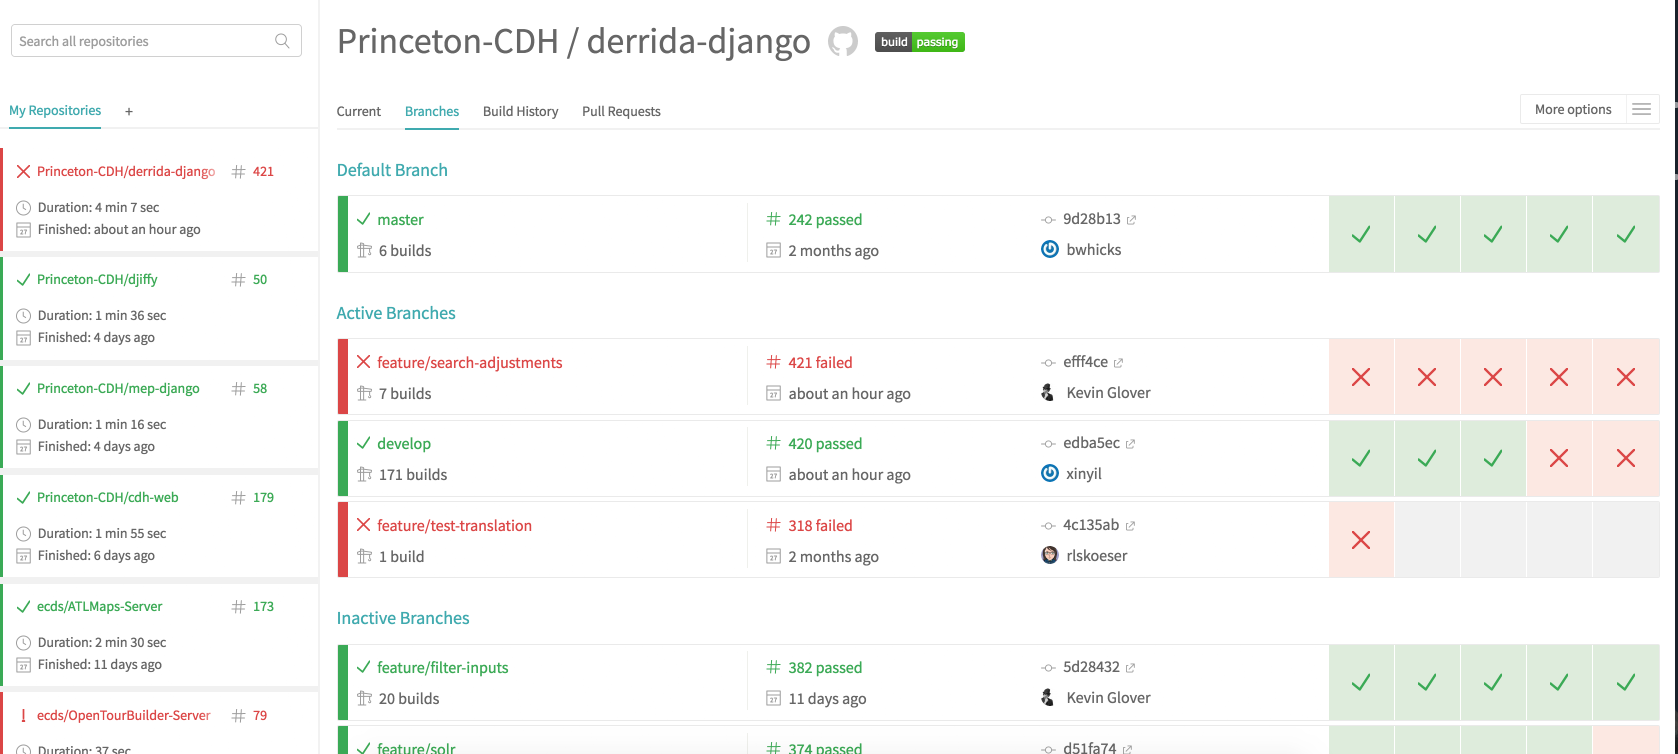The width and height of the screenshot is (1678, 754).
Task: Click last failed tile of develop branch
Action: pyautogui.click(x=1626, y=458)
